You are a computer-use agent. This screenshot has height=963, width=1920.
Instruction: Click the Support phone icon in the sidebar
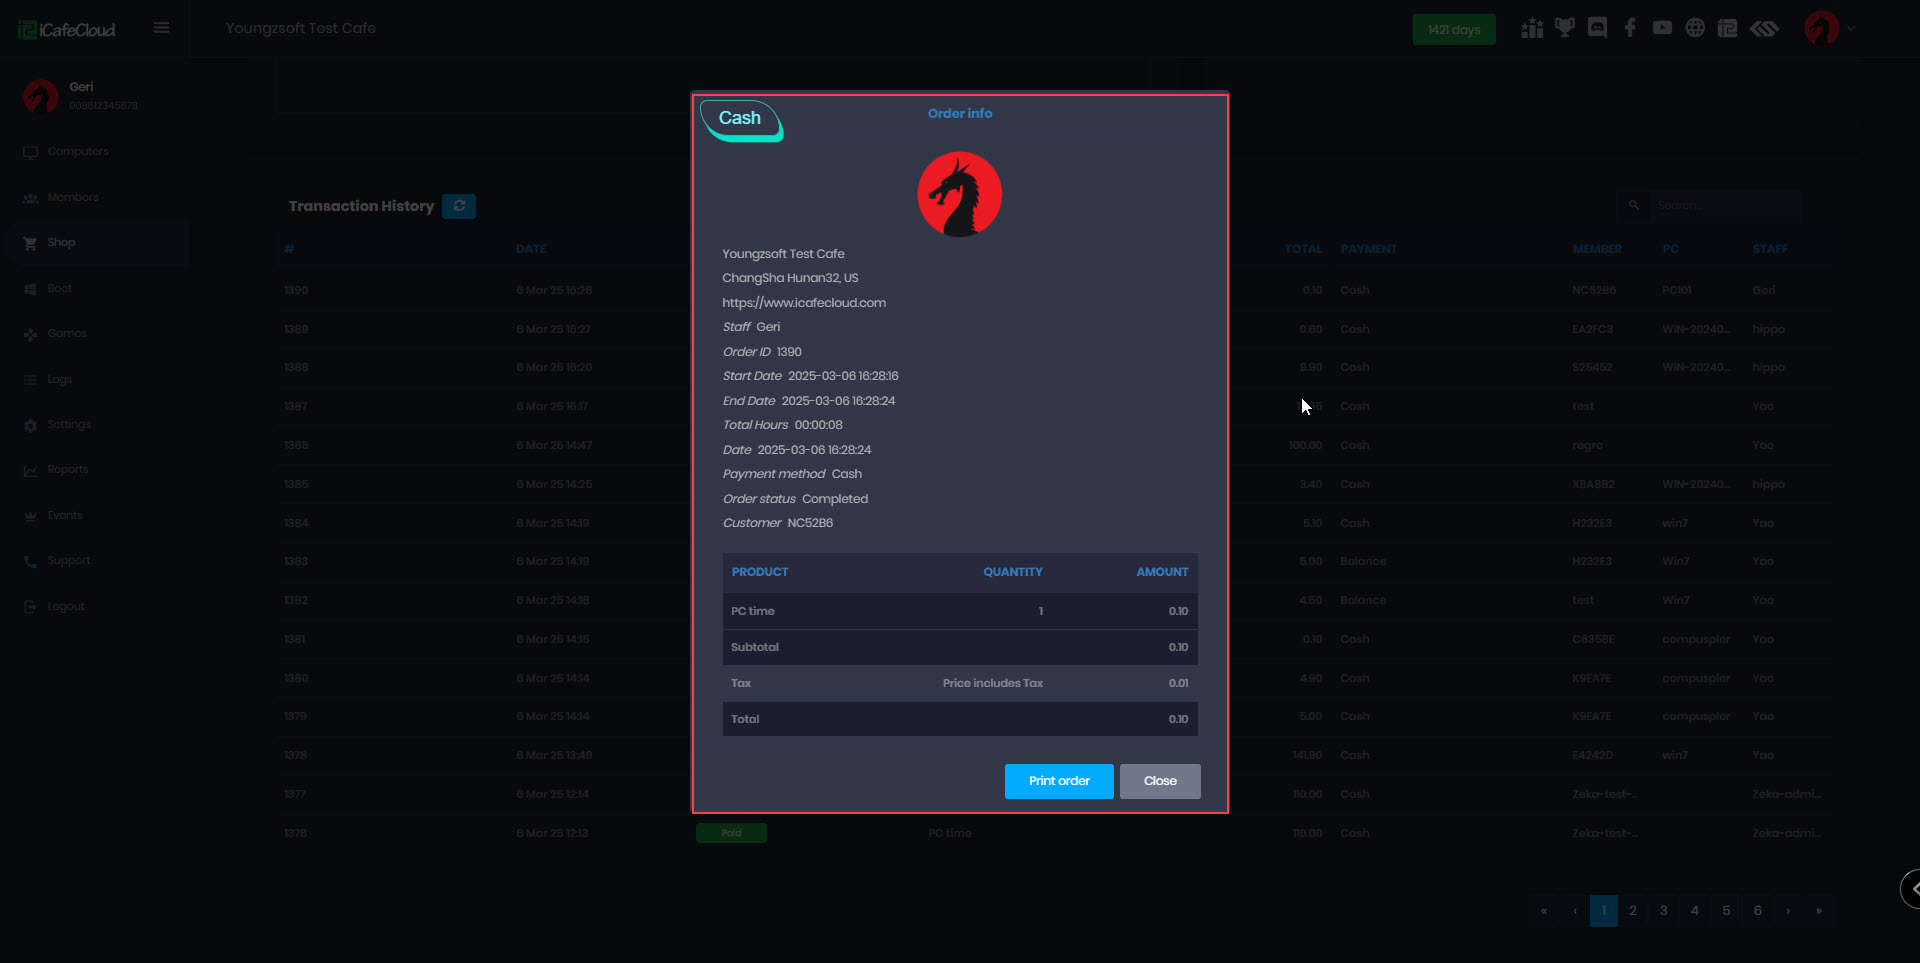point(30,561)
